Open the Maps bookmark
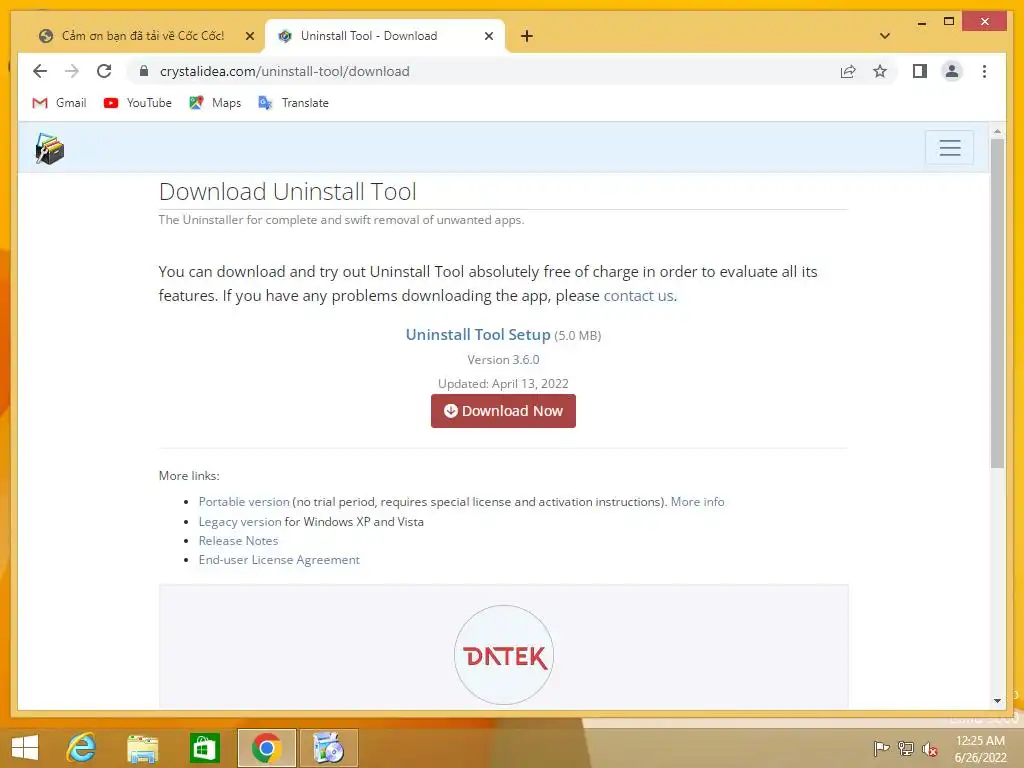The width and height of the screenshot is (1024, 768). click(215, 103)
